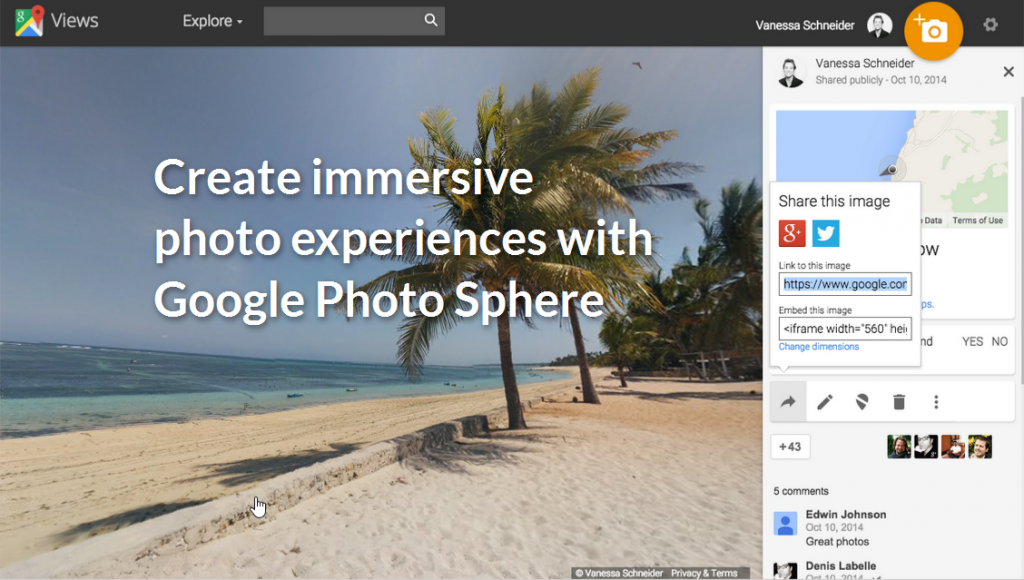
Task: Open settings gear icon
Action: point(991,25)
